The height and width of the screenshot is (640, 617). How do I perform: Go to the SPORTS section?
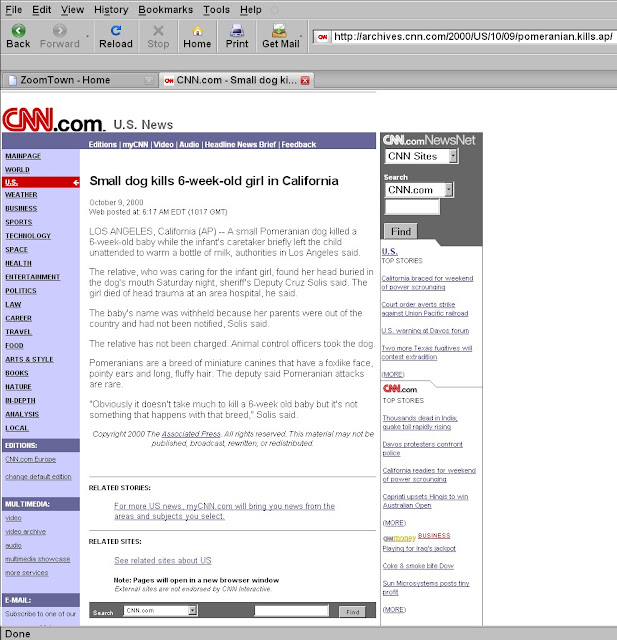pos(19,222)
